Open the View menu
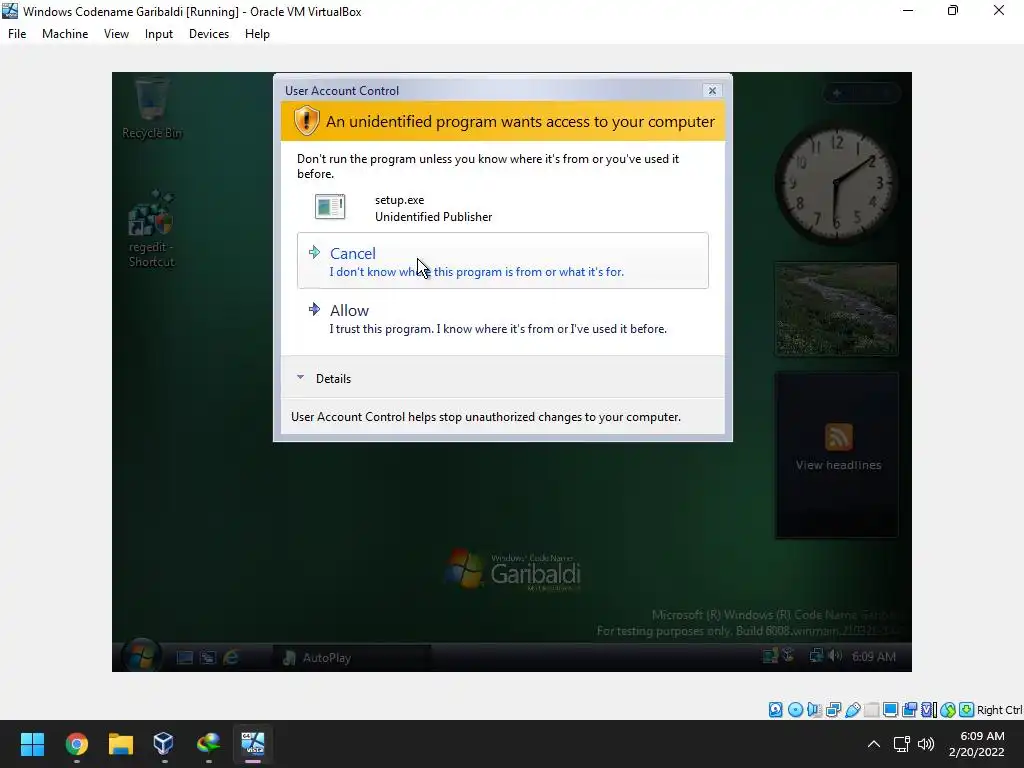This screenshot has width=1024, height=768. 116,34
